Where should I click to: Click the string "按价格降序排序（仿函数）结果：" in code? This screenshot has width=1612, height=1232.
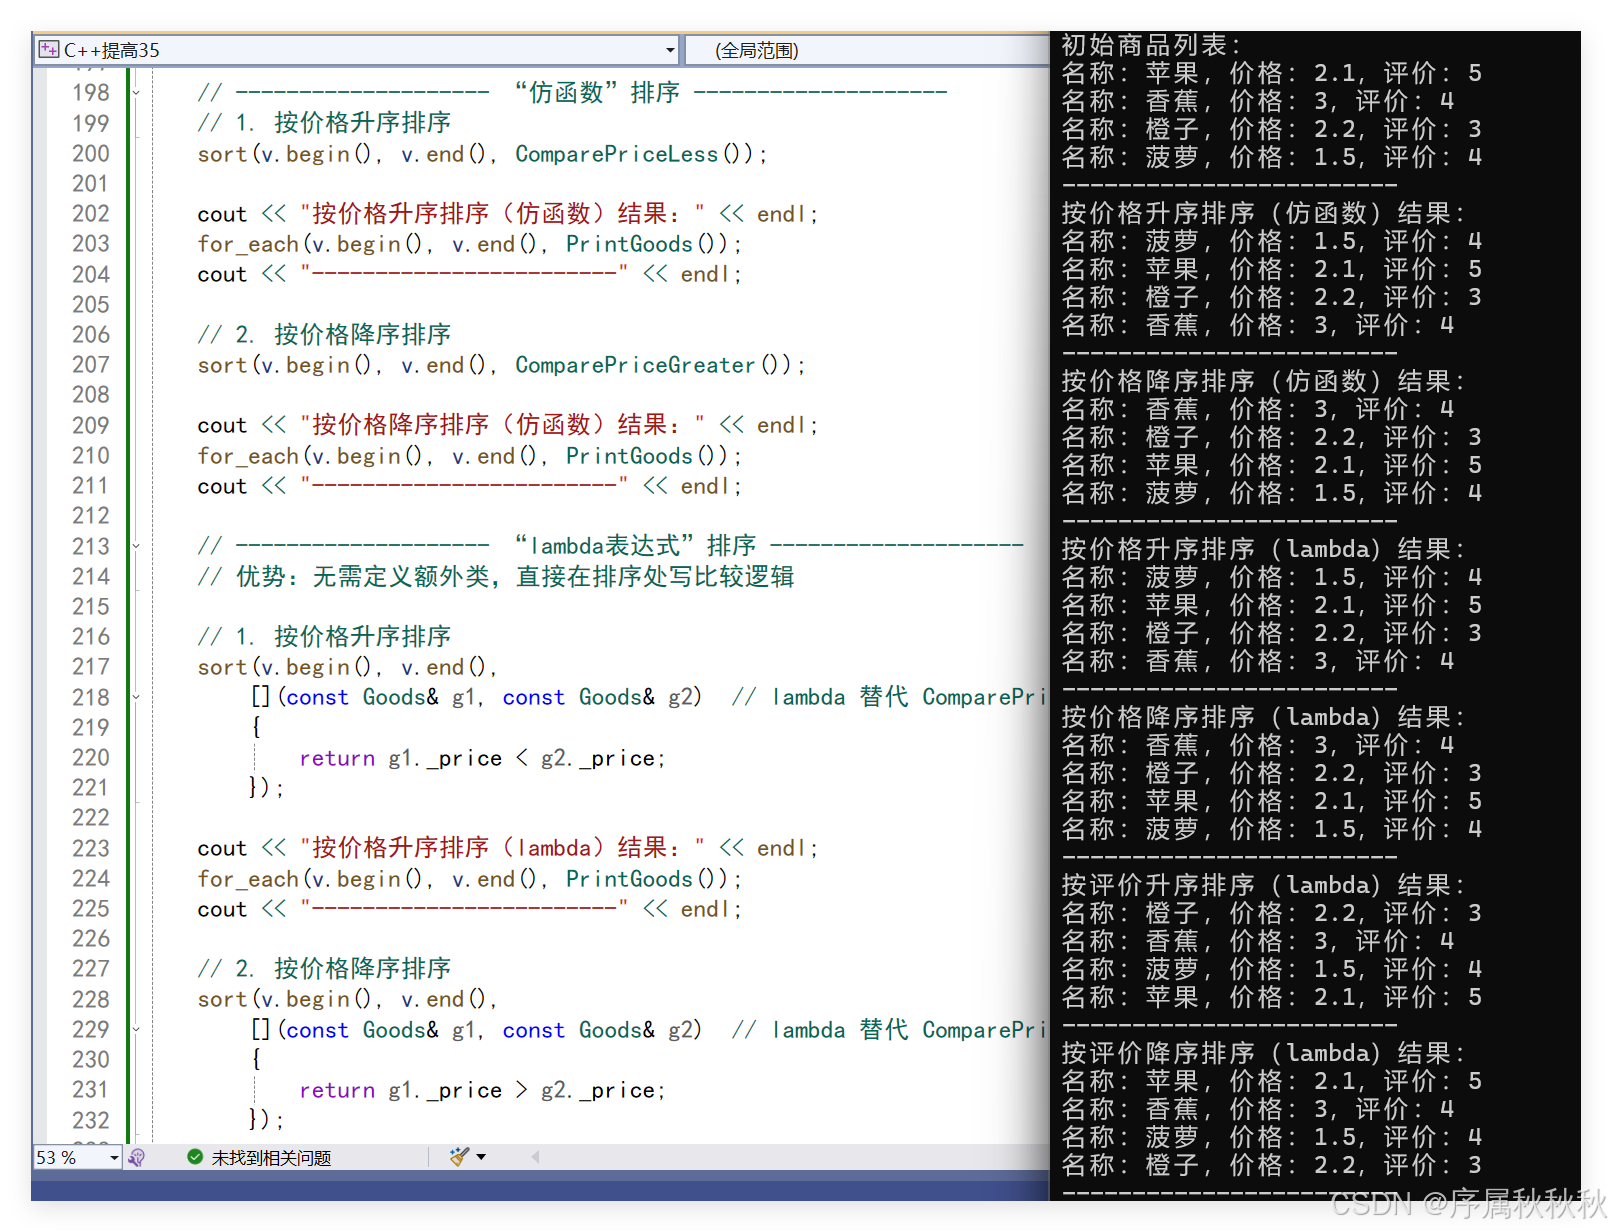pyautogui.click(x=503, y=425)
